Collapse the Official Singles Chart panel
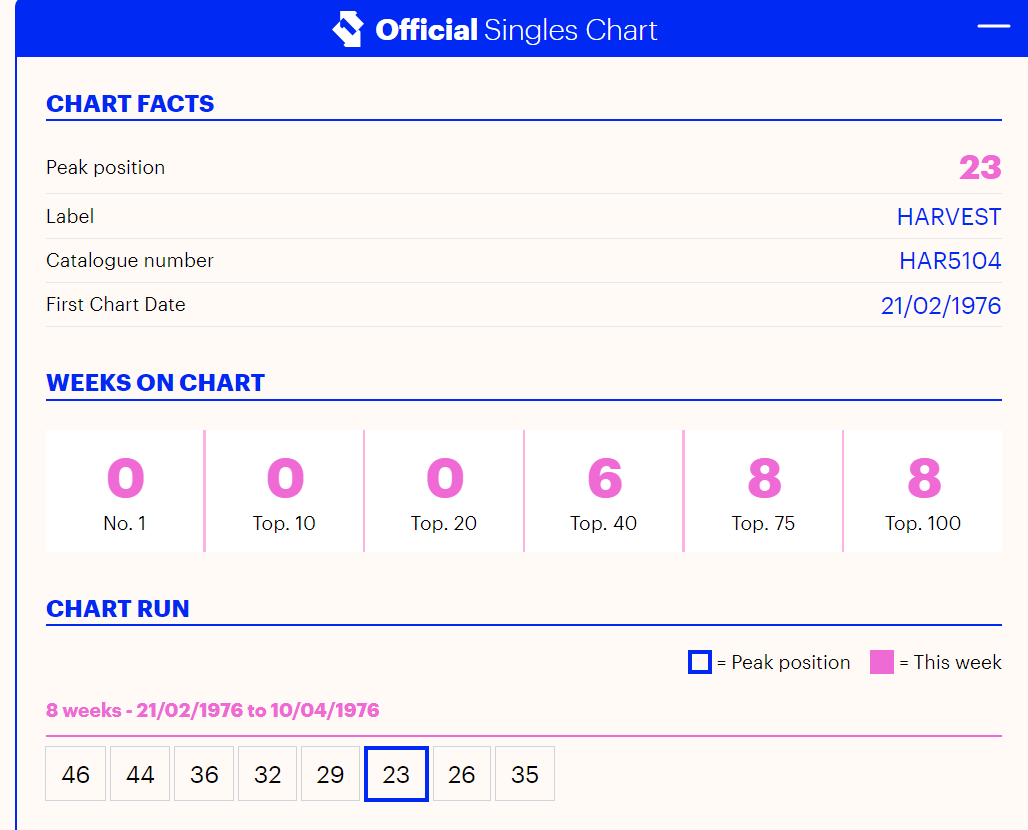1028x830 pixels. coord(993,27)
